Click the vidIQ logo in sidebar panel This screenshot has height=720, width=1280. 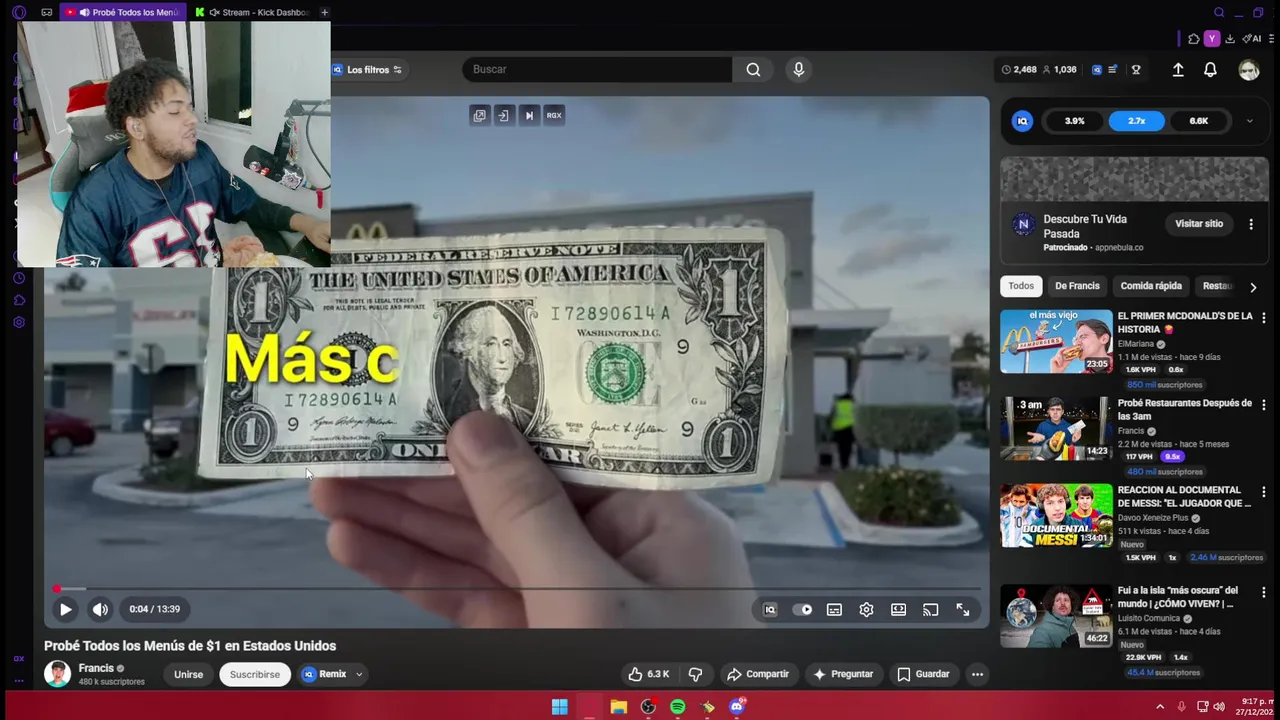point(1022,121)
